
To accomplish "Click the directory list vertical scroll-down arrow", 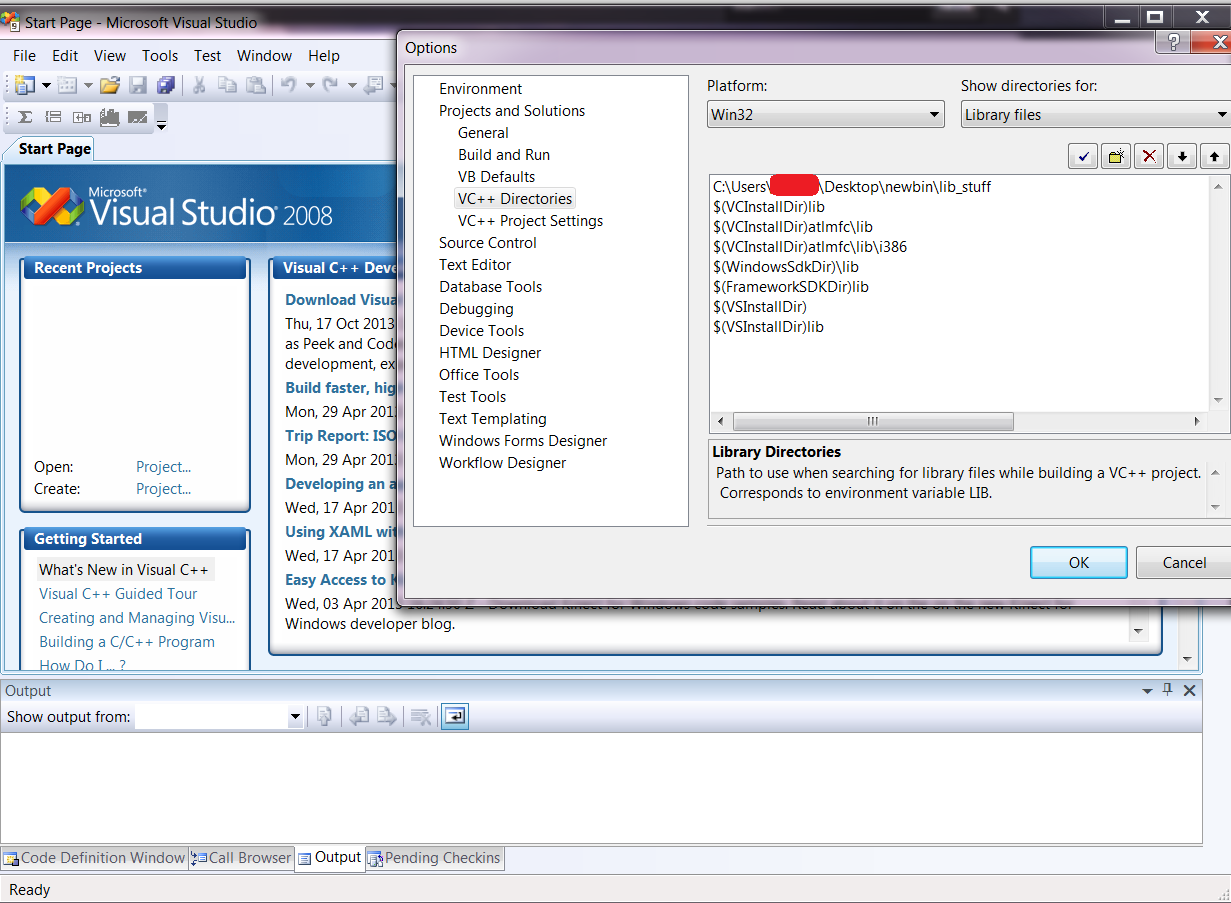I will coord(1218,400).
